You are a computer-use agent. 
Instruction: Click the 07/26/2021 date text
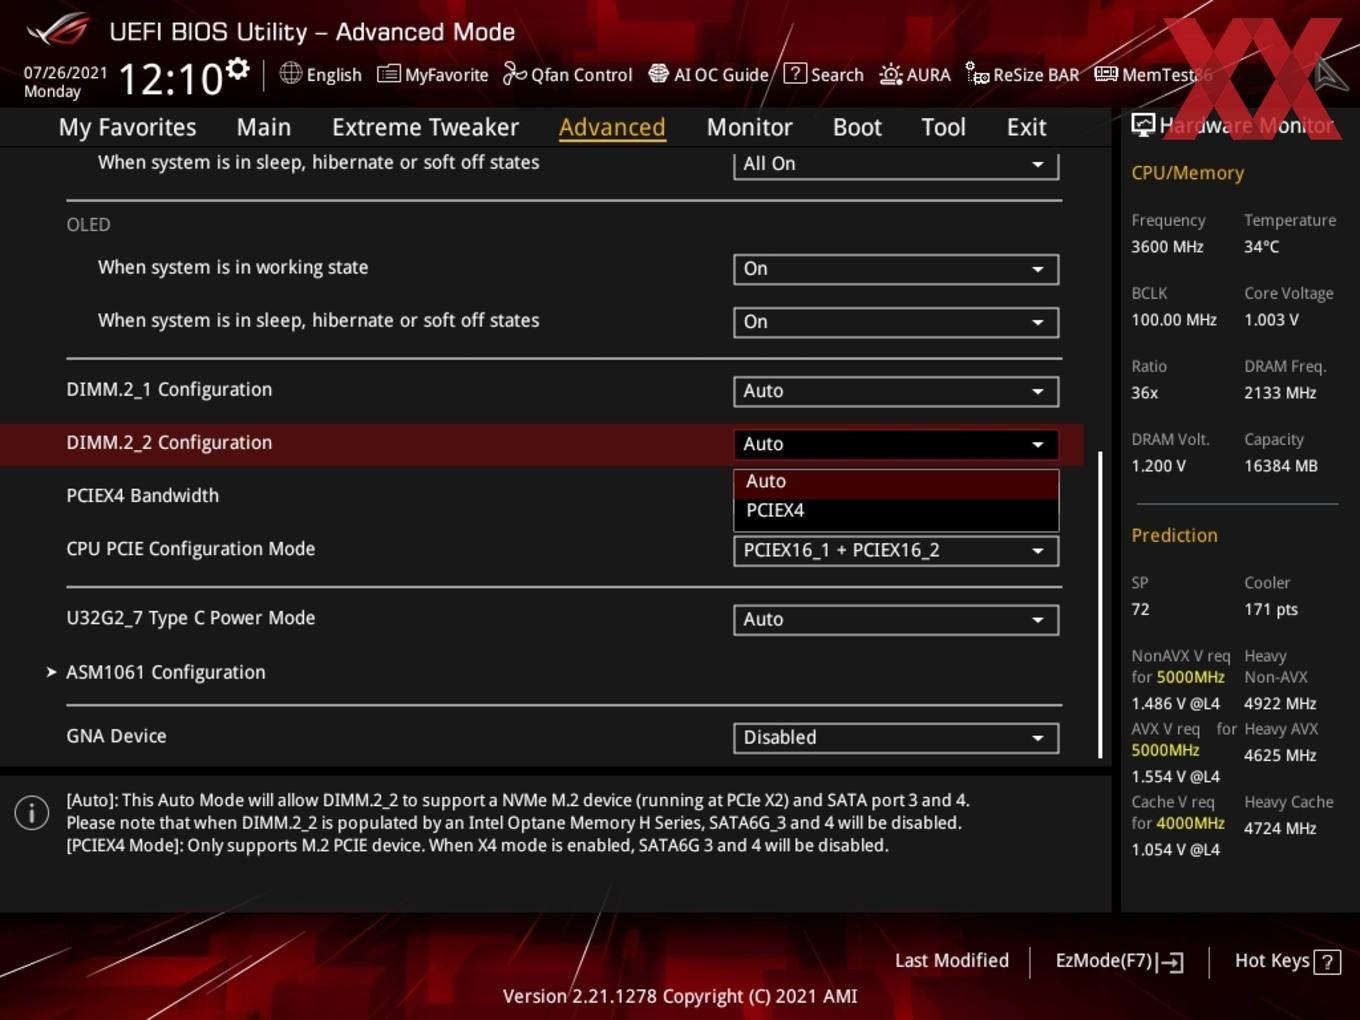pos(65,72)
